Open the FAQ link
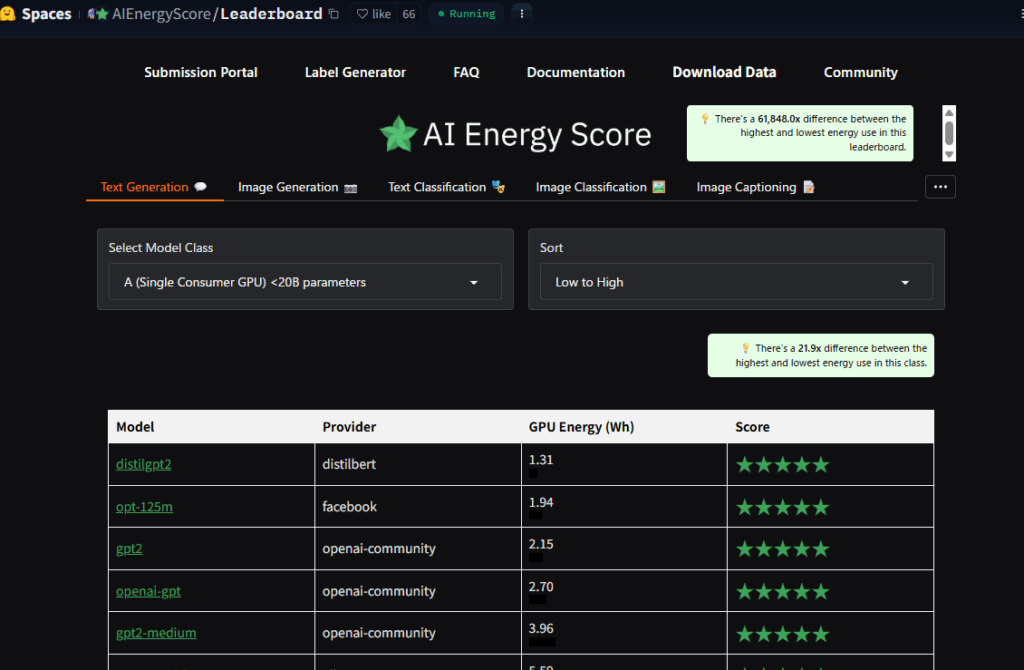1024x670 pixels. [466, 72]
